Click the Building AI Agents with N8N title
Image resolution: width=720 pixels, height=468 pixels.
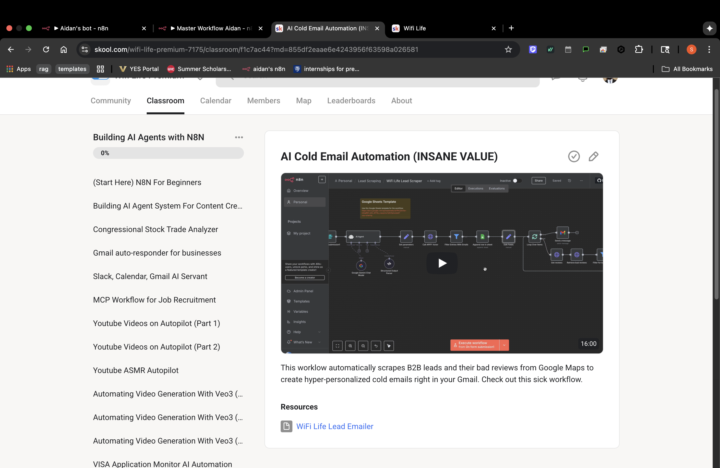148,137
